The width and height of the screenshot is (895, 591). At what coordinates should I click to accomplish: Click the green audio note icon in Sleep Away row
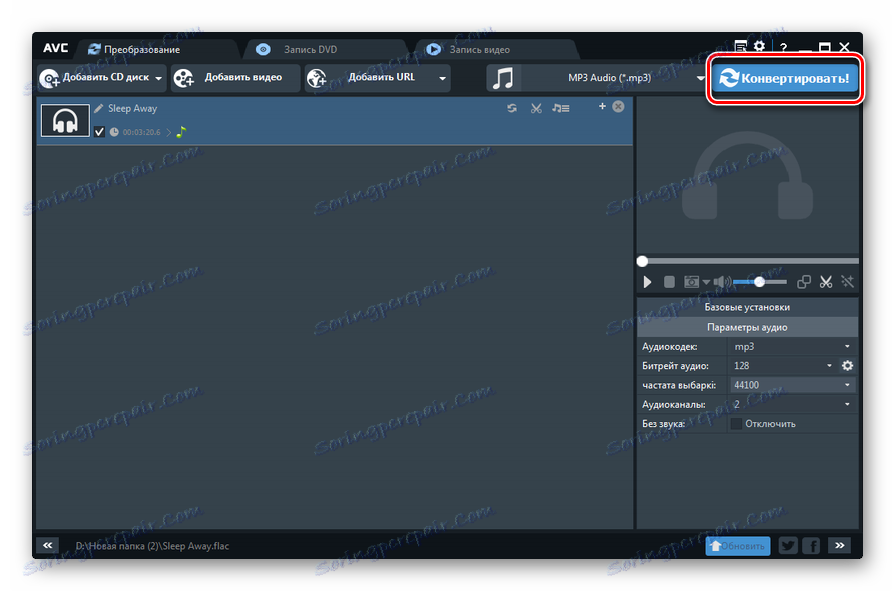click(182, 132)
